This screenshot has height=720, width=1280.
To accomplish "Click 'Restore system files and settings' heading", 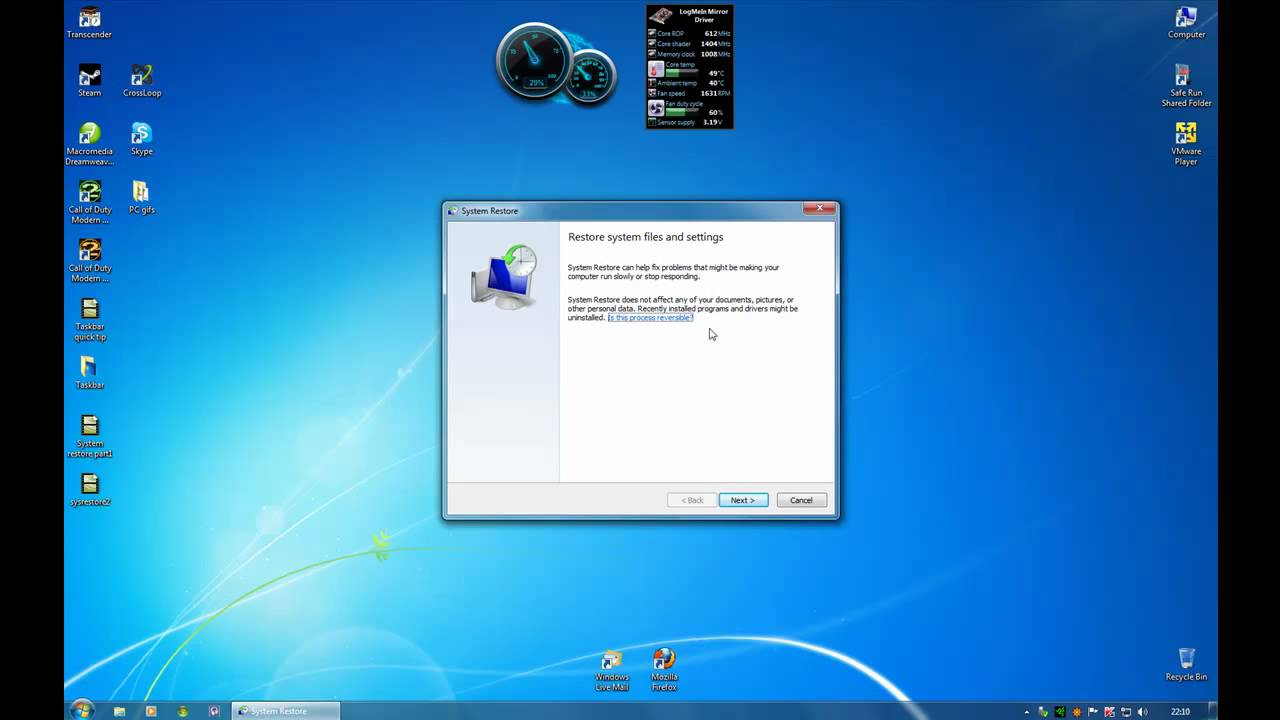I will [x=646, y=237].
